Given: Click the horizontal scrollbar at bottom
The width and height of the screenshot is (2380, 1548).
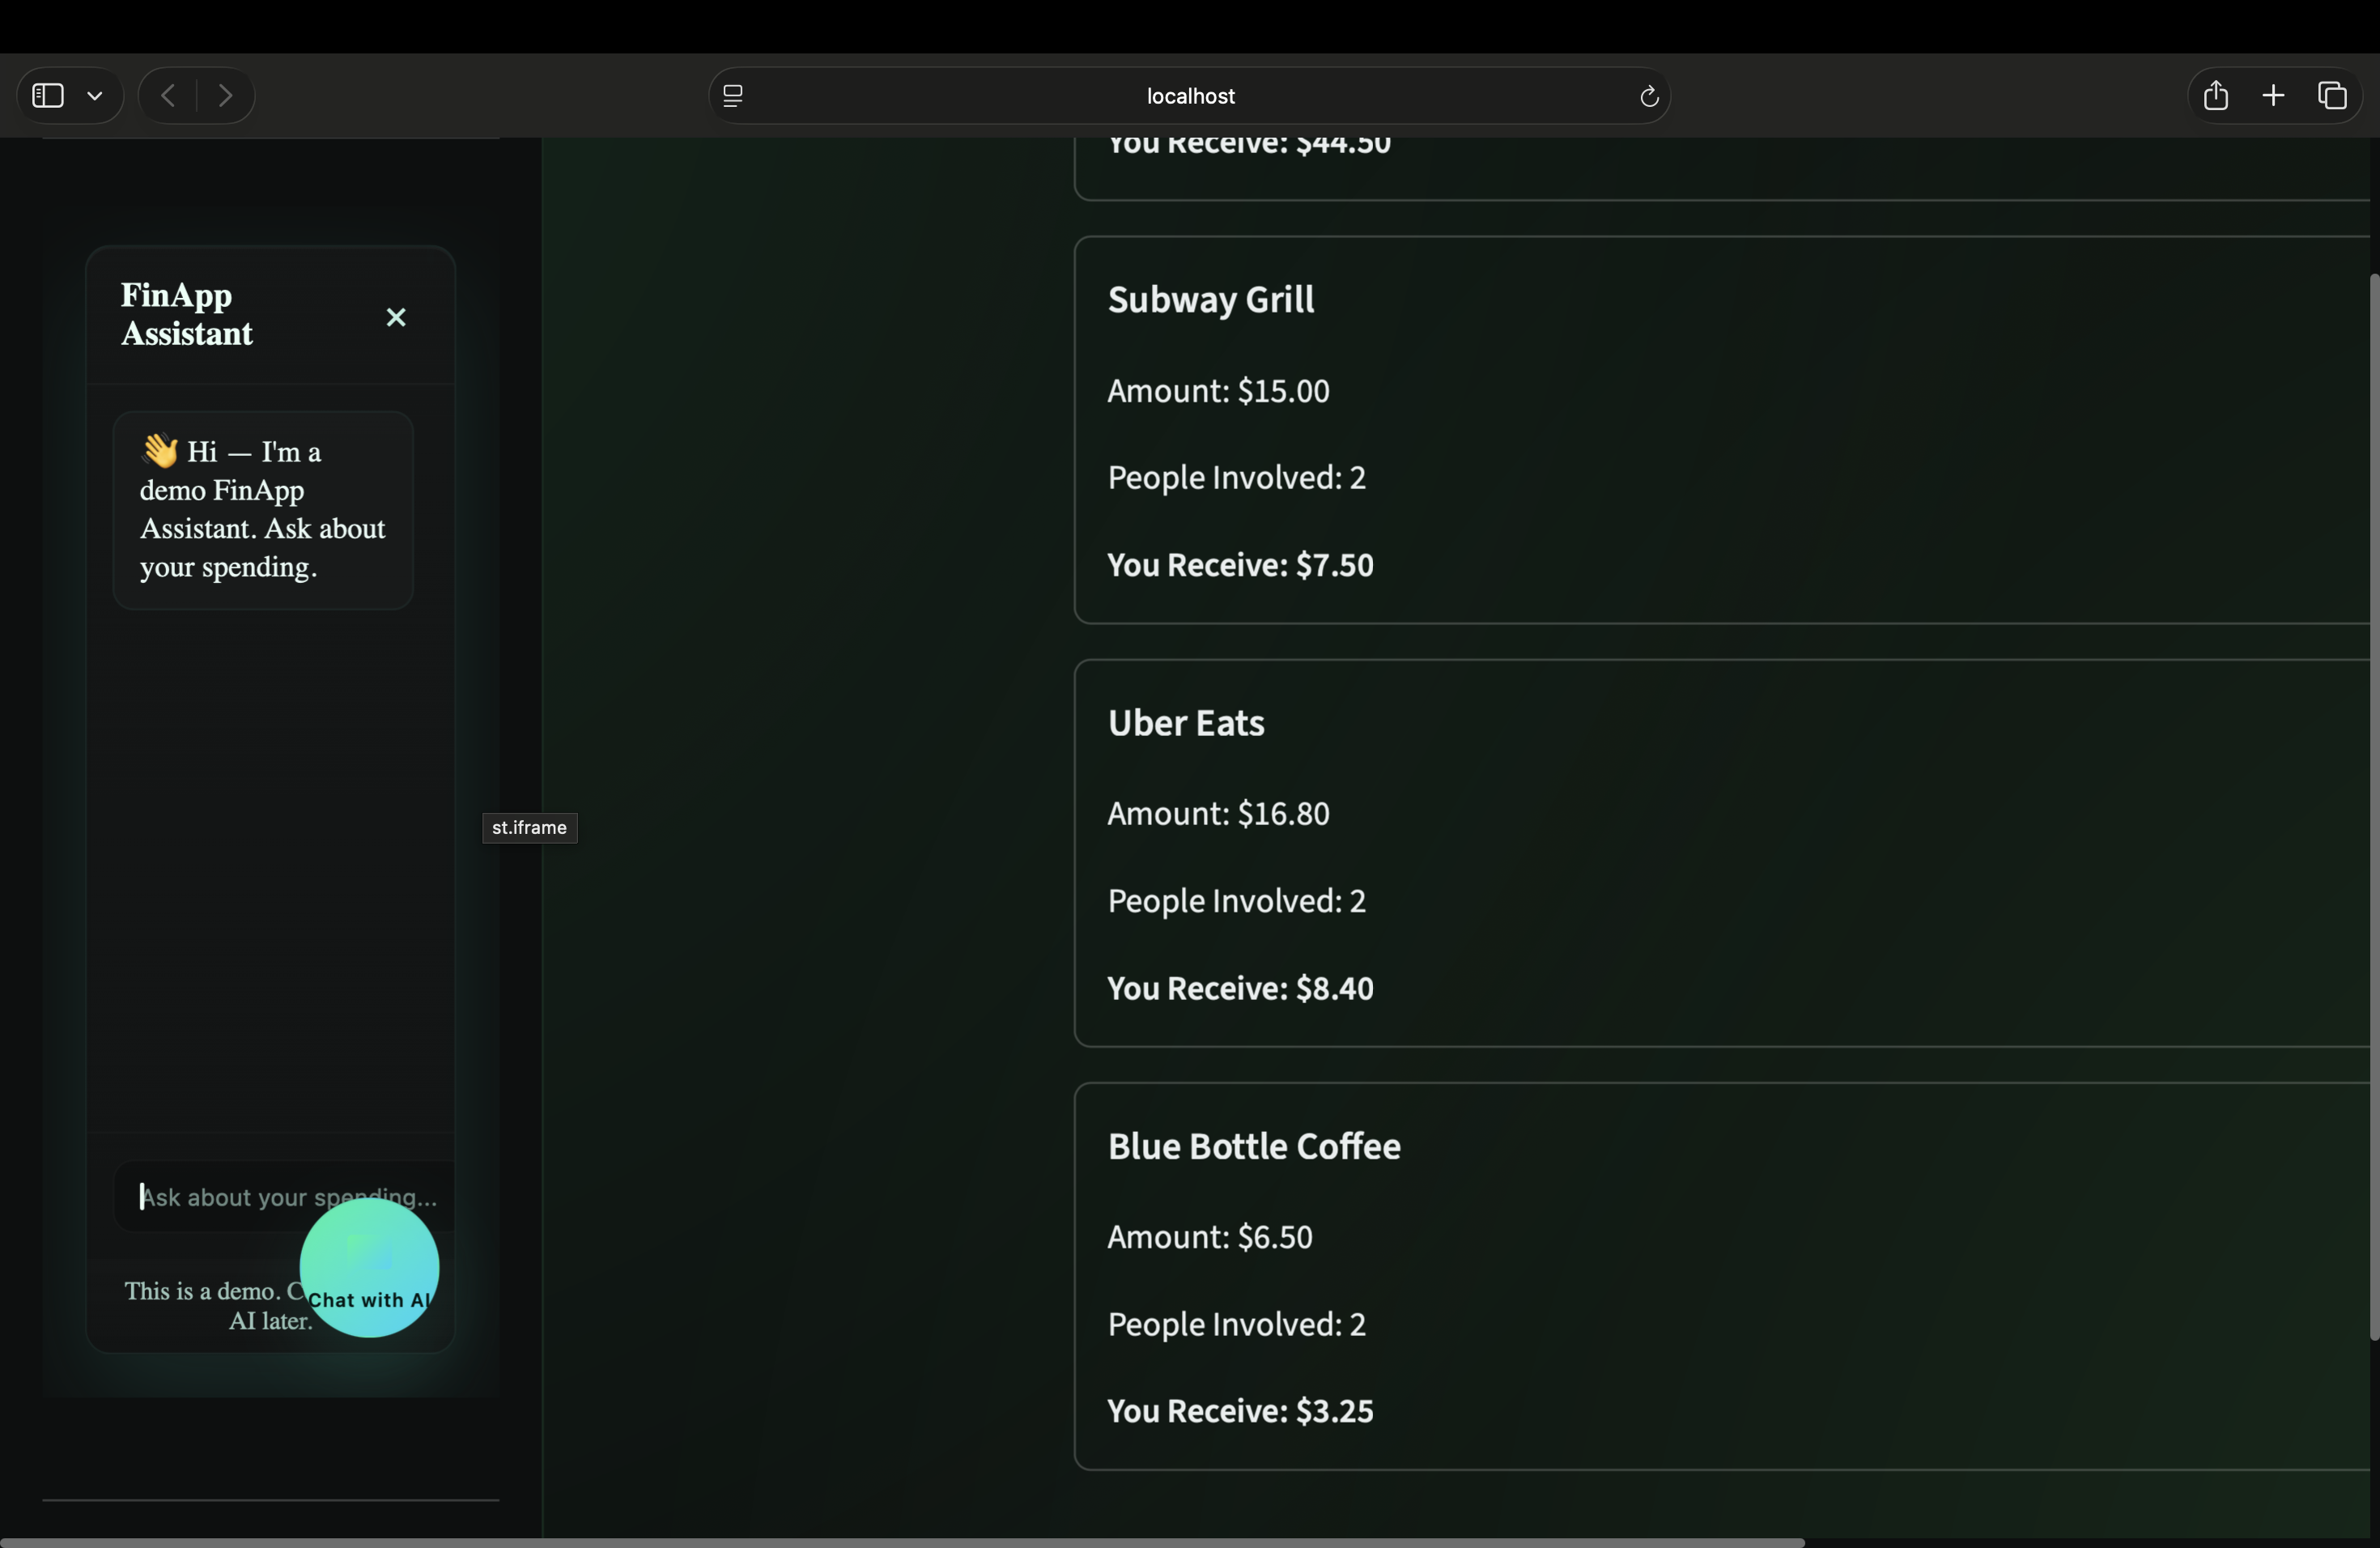Looking at the screenshot, I should [x=900, y=1542].
